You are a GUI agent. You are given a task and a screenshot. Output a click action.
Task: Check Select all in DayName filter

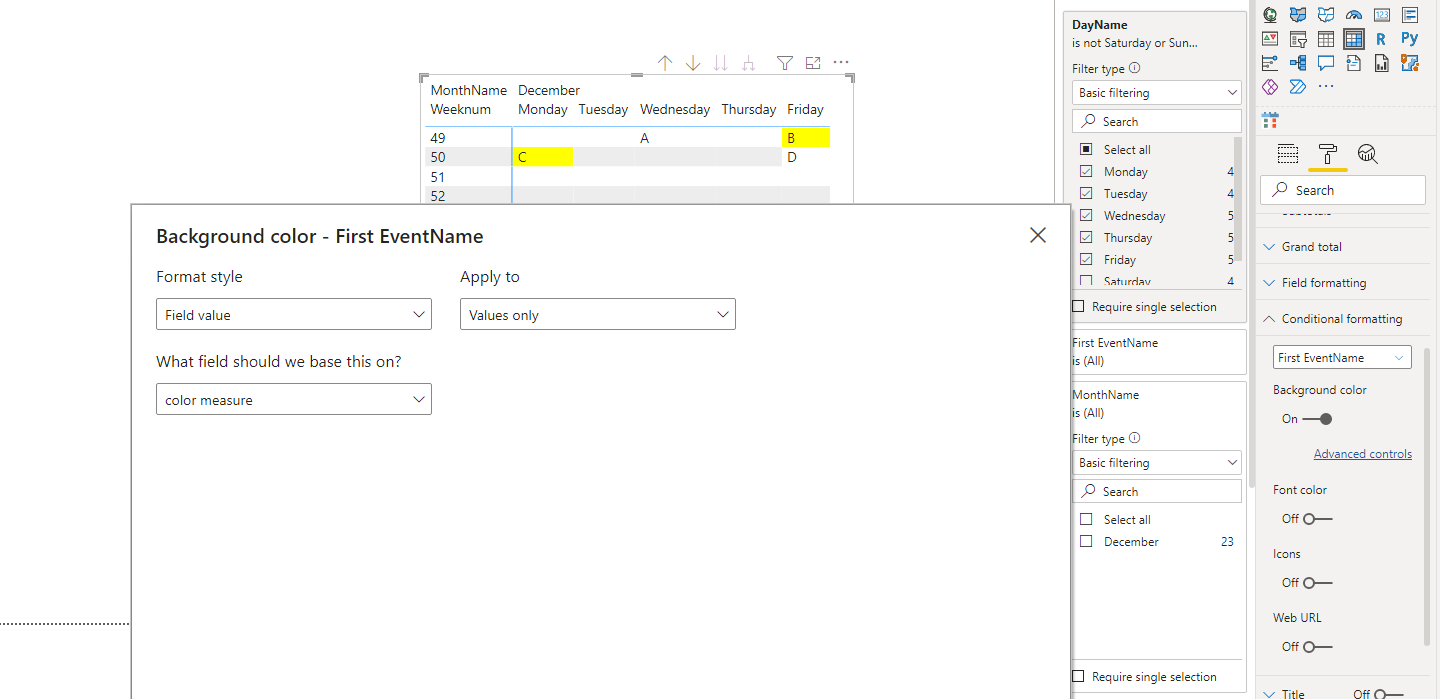pos(1086,149)
